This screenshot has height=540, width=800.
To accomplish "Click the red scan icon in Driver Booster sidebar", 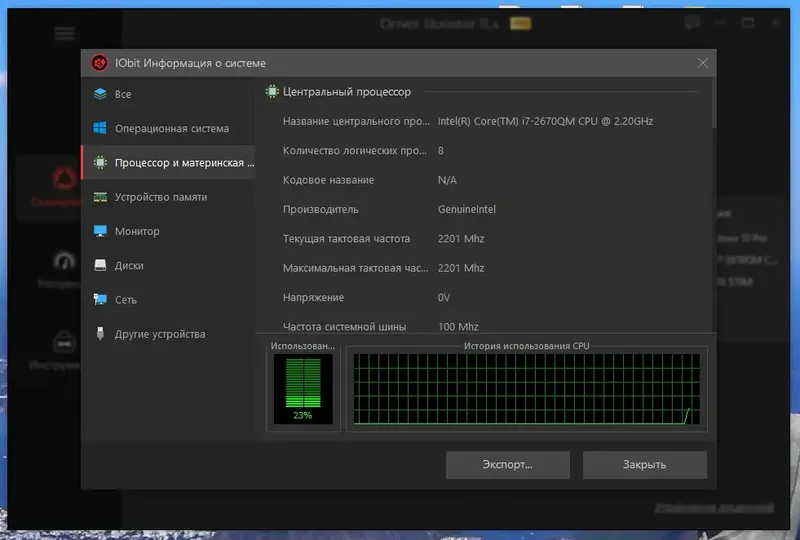I will pos(64,179).
